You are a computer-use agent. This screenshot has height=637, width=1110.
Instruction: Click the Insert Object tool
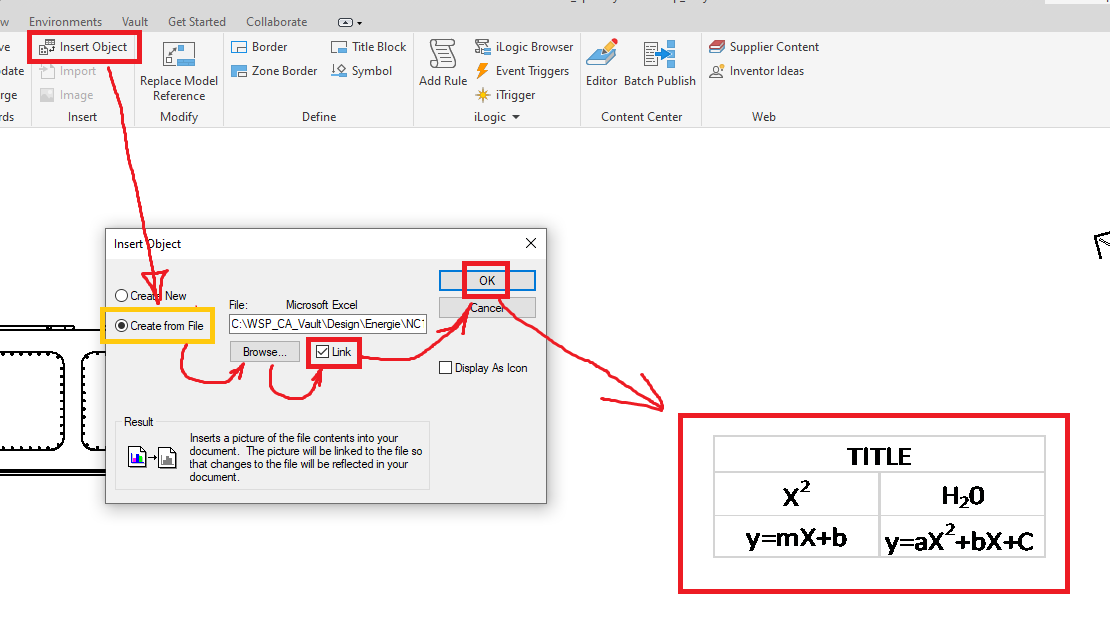84,46
